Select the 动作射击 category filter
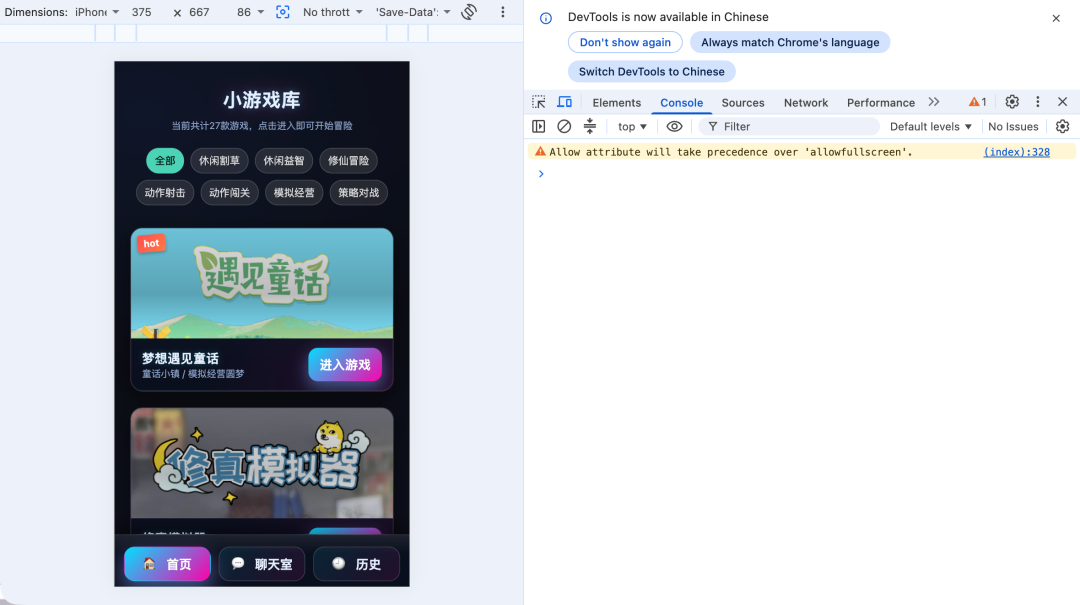This screenshot has width=1080, height=605. [165, 193]
